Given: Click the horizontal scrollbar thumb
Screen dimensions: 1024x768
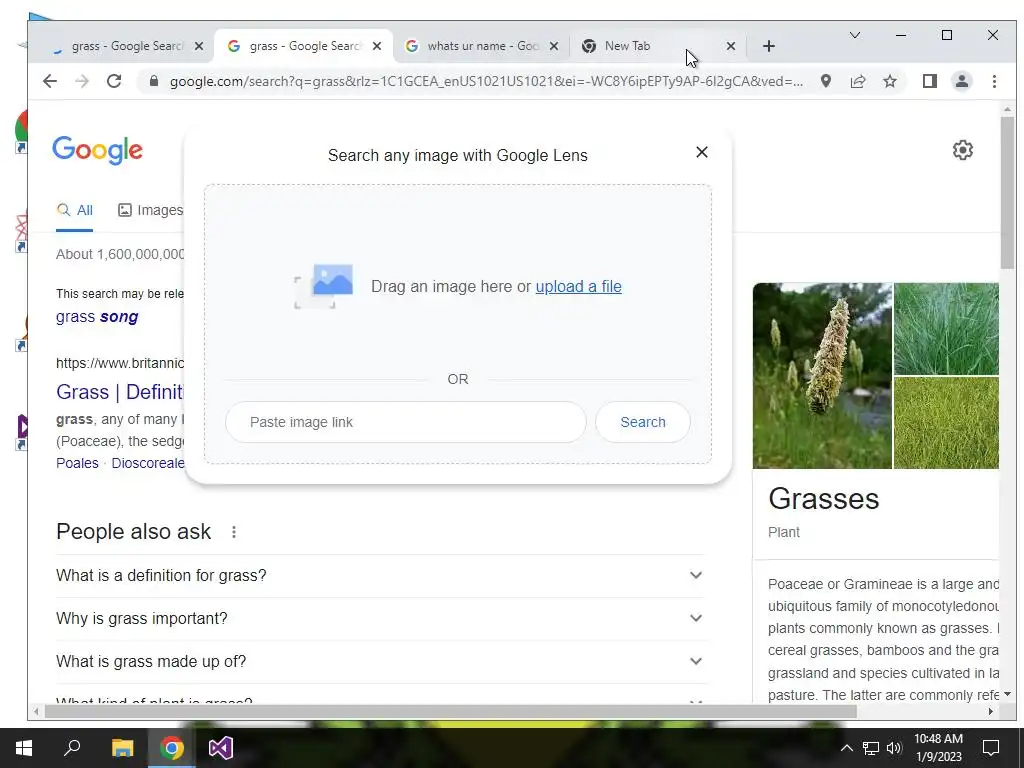Looking at the screenshot, I should click(x=450, y=711).
